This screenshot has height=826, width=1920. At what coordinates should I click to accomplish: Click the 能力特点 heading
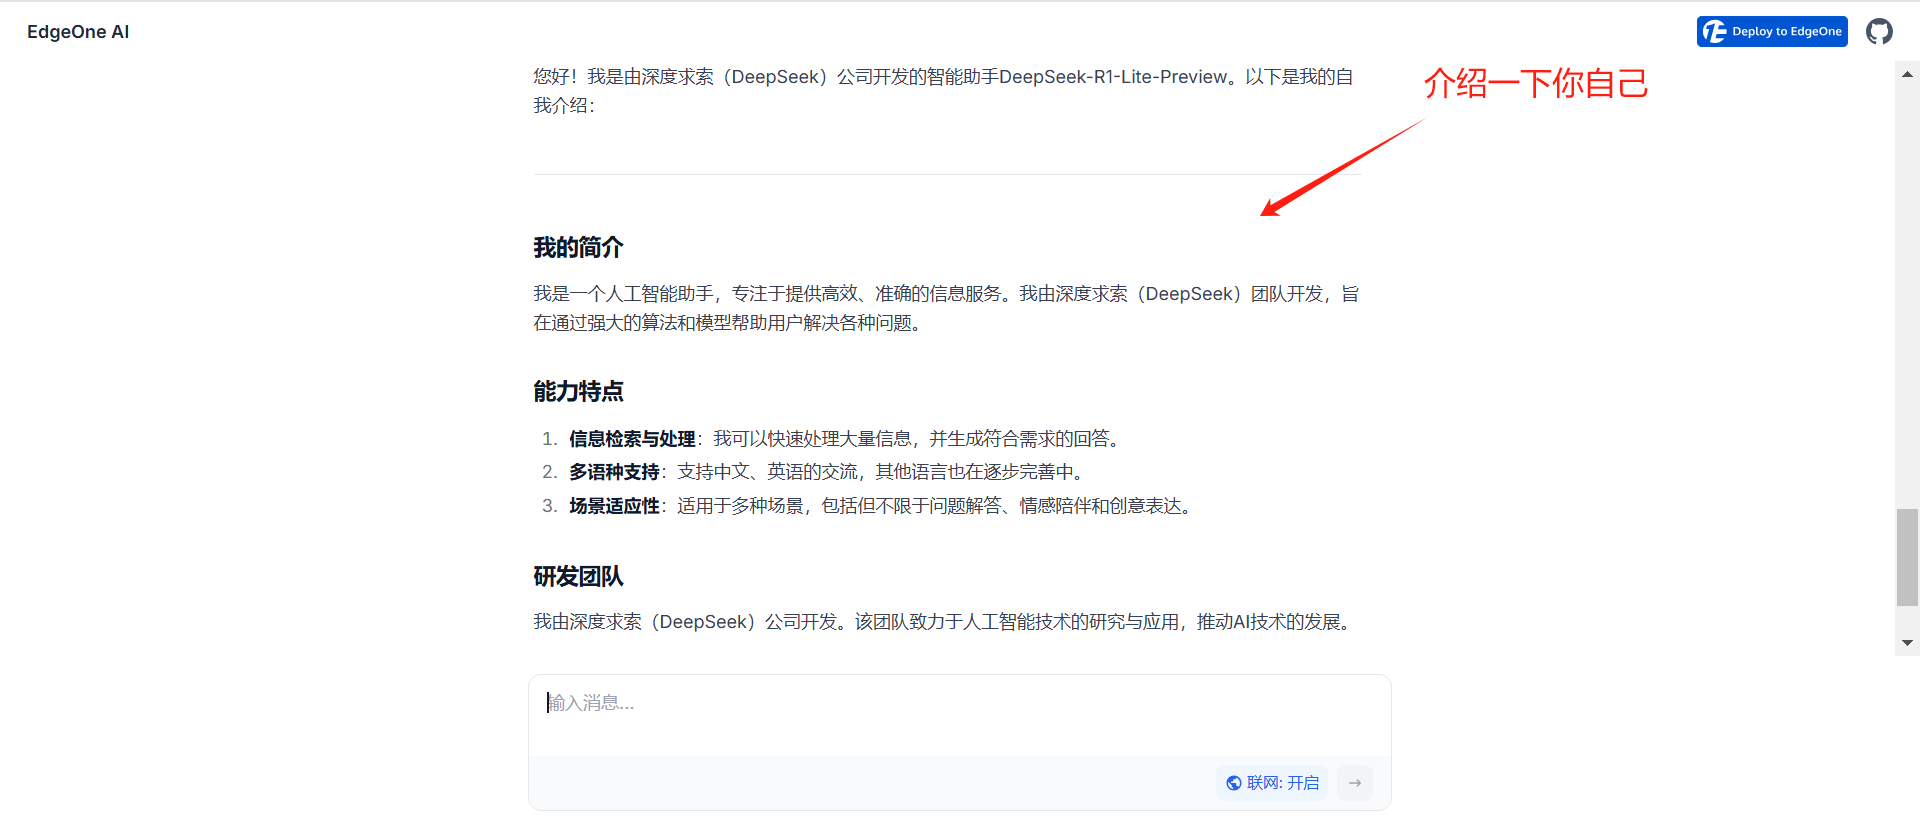578,391
